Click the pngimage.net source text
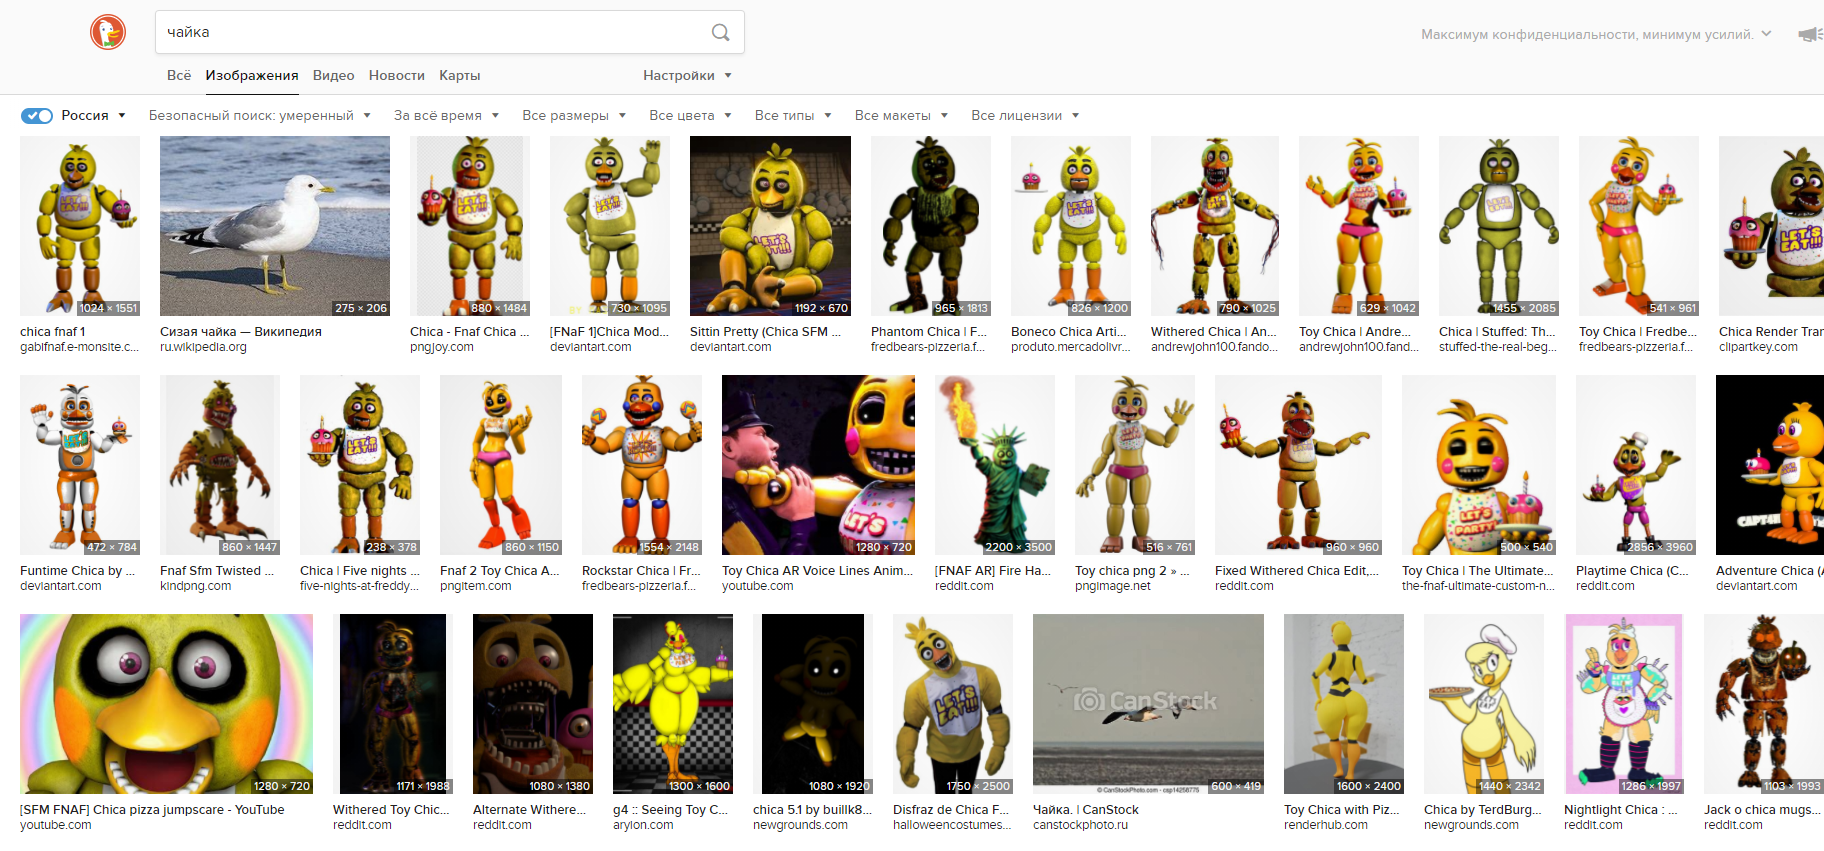 coord(1113,586)
